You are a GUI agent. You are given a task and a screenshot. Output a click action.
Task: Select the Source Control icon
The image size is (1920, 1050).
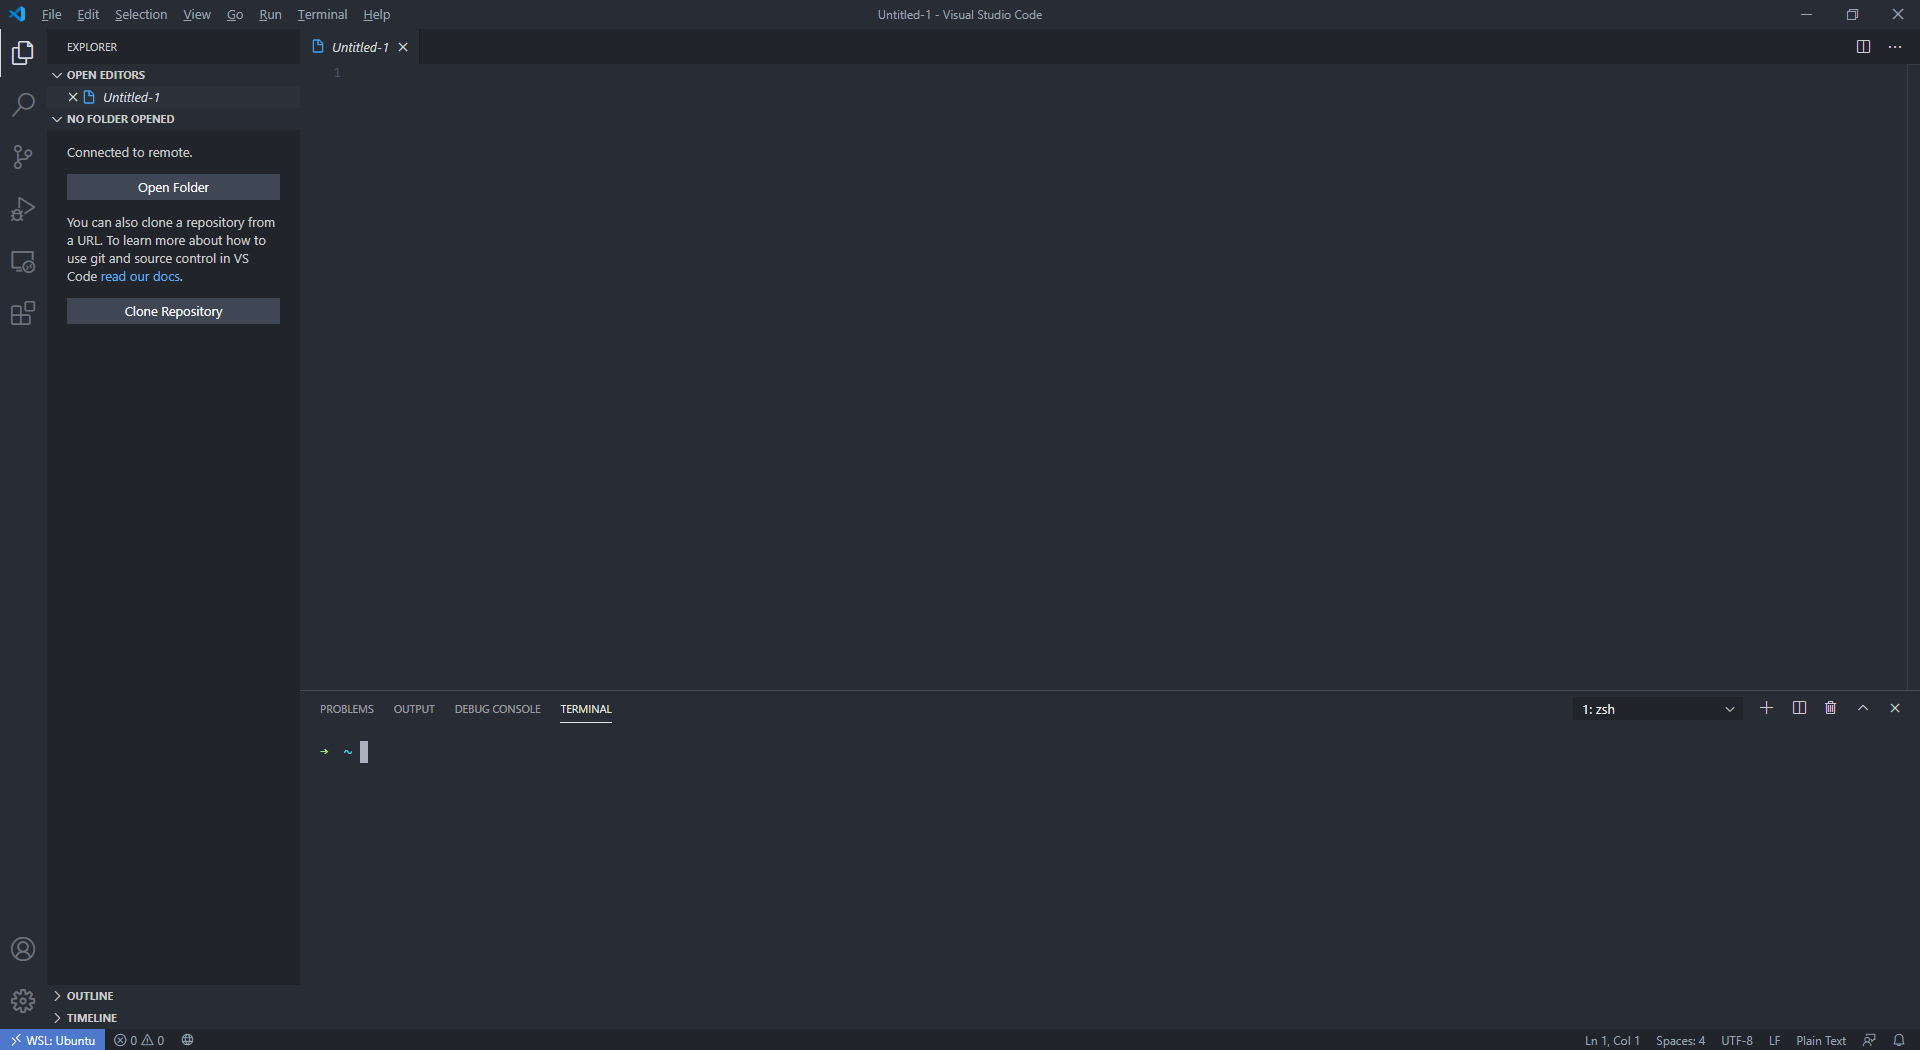coord(22,156)
